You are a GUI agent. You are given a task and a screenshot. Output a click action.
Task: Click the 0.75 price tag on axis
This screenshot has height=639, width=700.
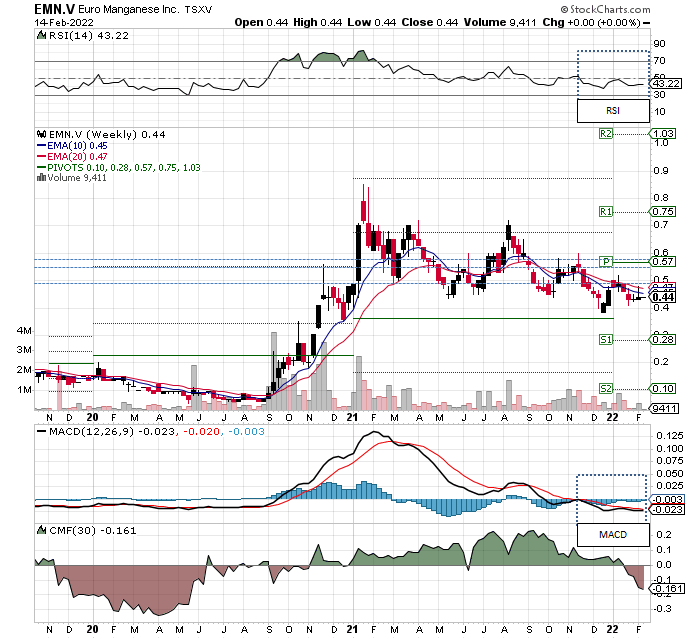663,212
